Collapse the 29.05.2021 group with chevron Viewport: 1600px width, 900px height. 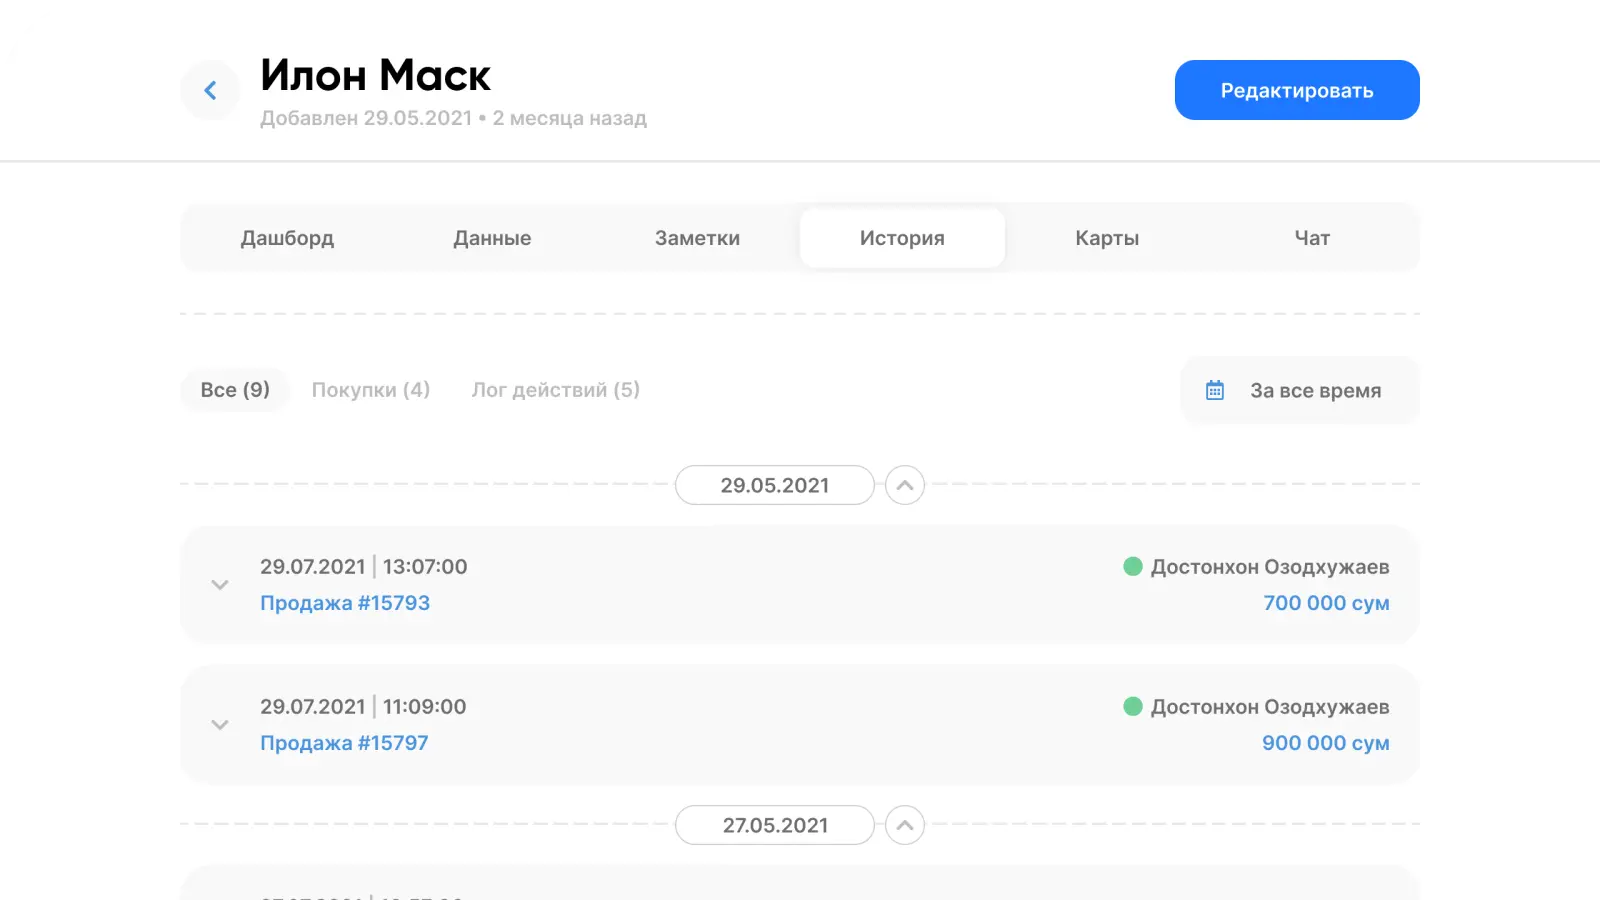point(905,485)
